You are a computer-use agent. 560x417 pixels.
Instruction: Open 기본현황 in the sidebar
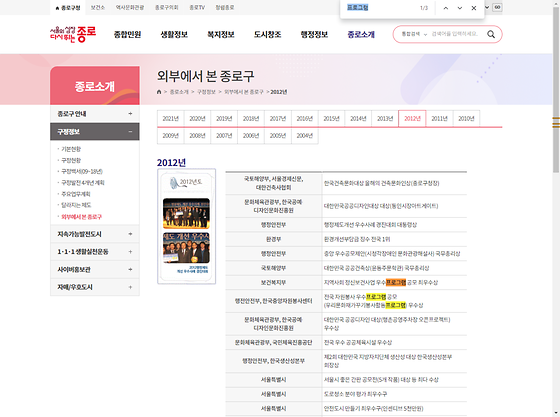pos(71,149)
